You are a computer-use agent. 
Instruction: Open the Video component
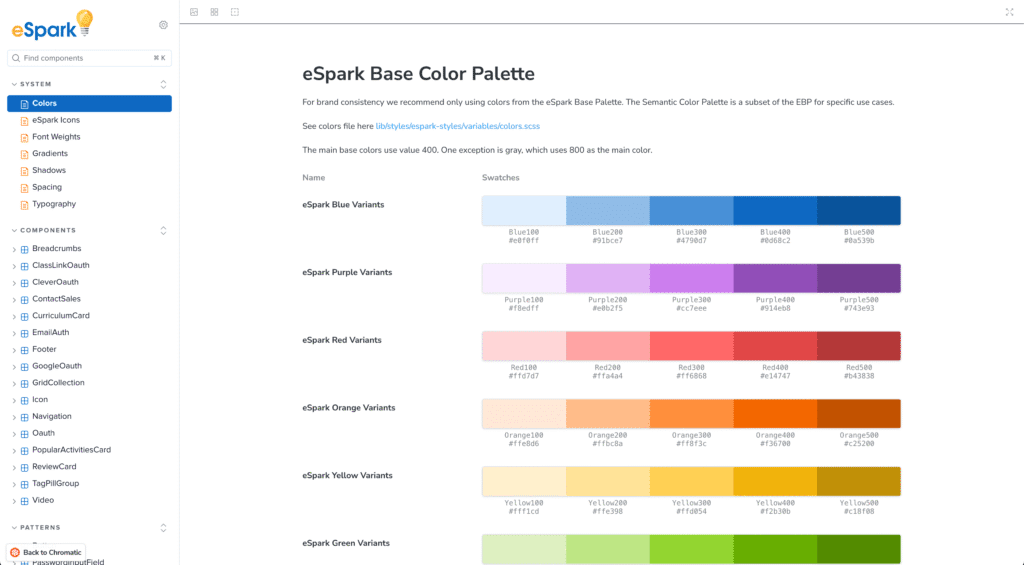click(x=43, y=500)
